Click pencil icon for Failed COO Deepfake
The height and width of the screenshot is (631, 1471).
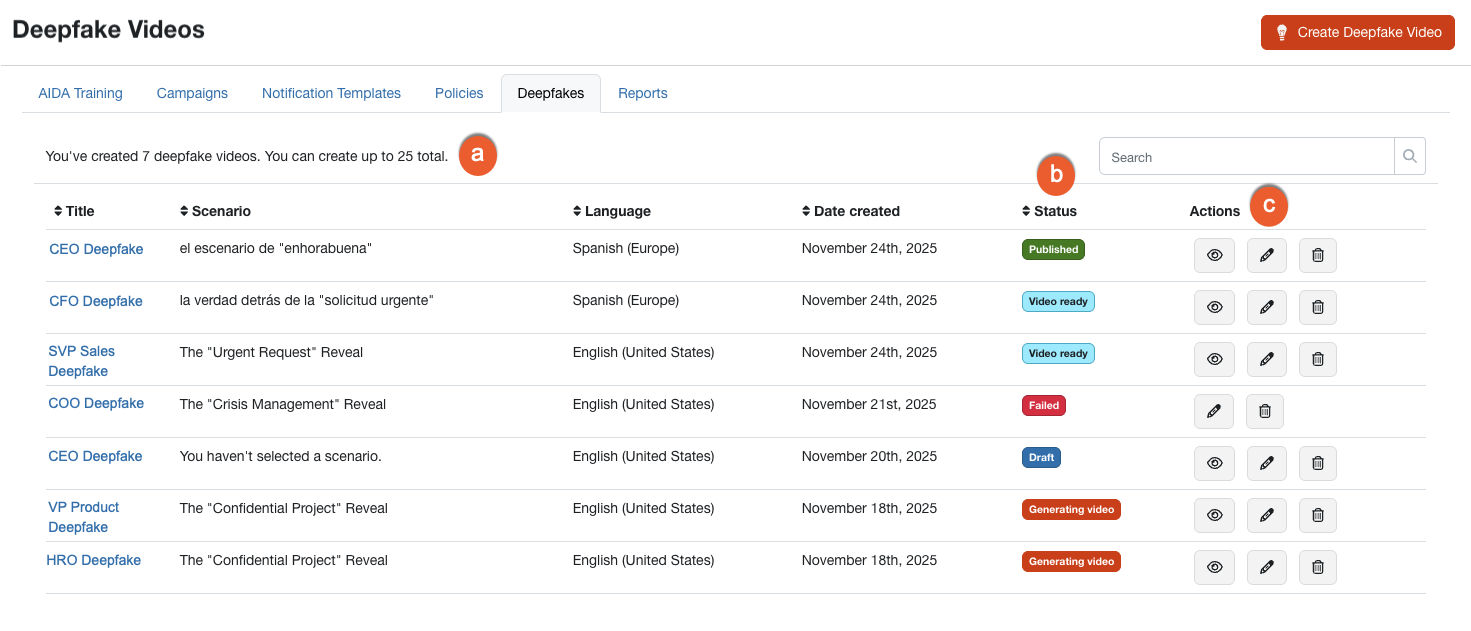pyautogui.click(x=1214, y=411)
